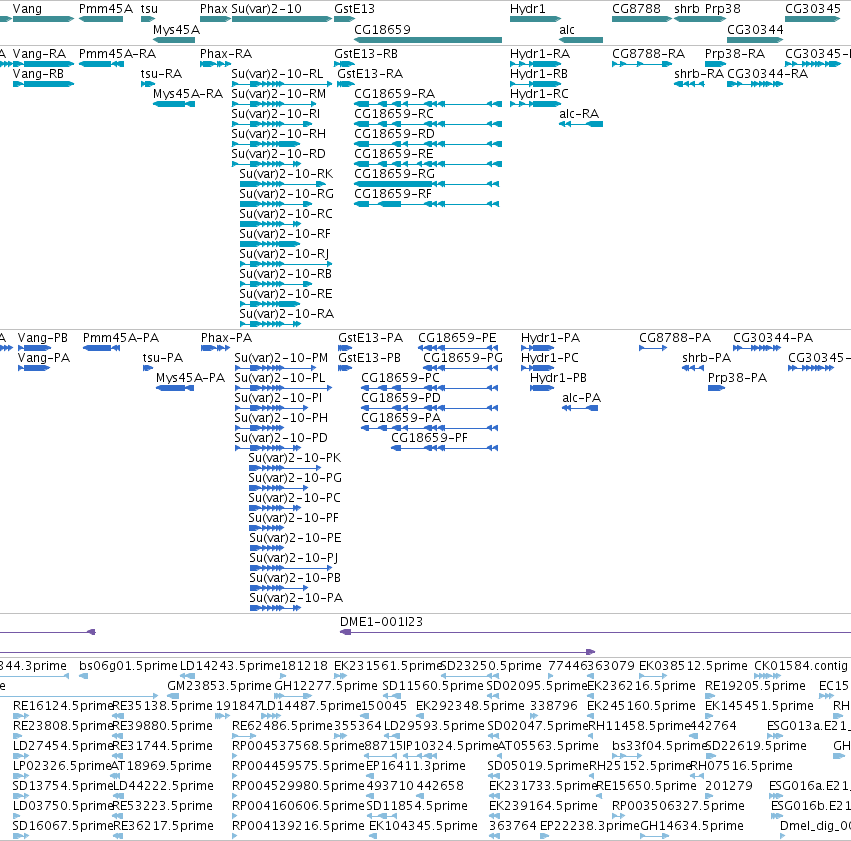The height and width of the screenshot is (841, 851).
Task: Open the CG30344-RA transcript label
Action: 767,74
